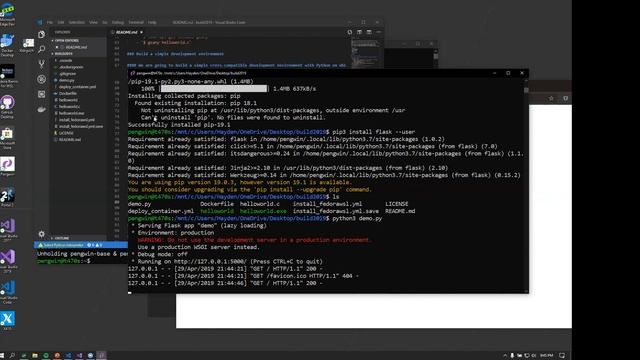Open the Extensions view in VS Code
The height and width of the screenshot is (360, 640).
42,94
